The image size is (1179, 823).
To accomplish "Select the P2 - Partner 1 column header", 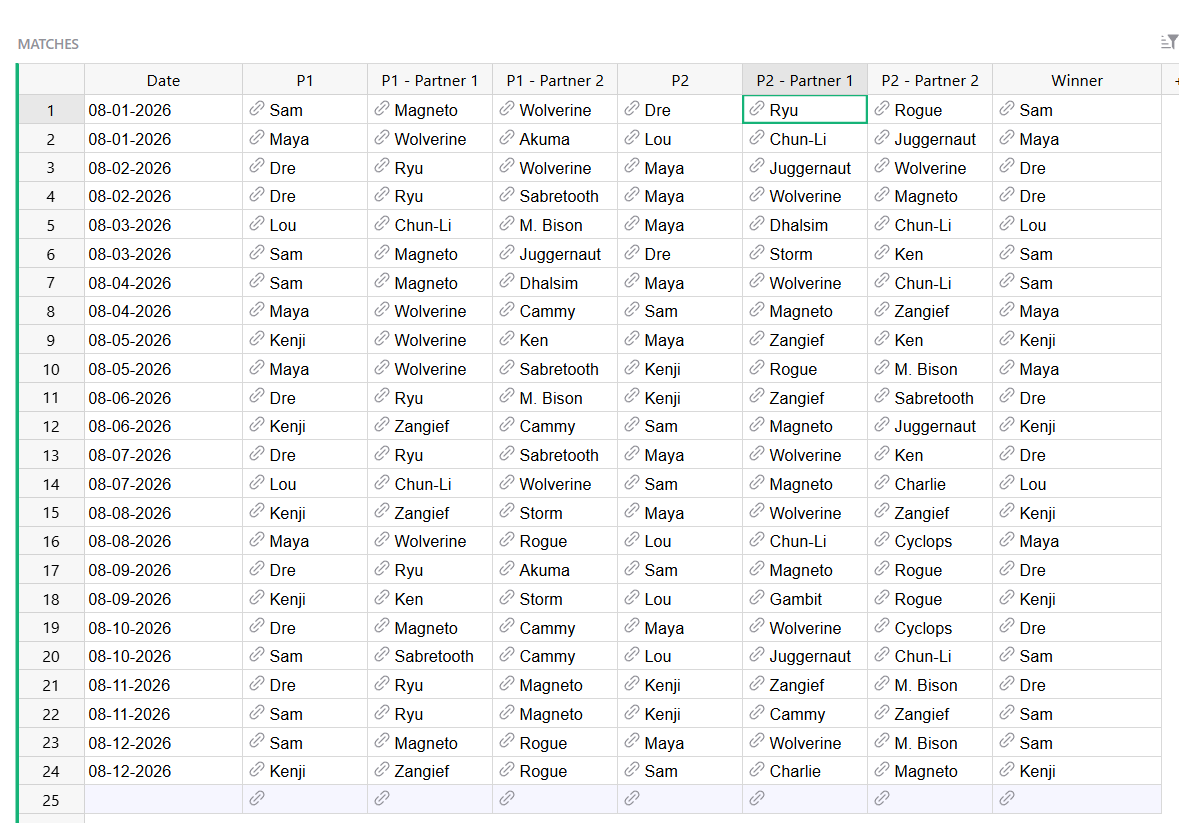I will point(805,80).
